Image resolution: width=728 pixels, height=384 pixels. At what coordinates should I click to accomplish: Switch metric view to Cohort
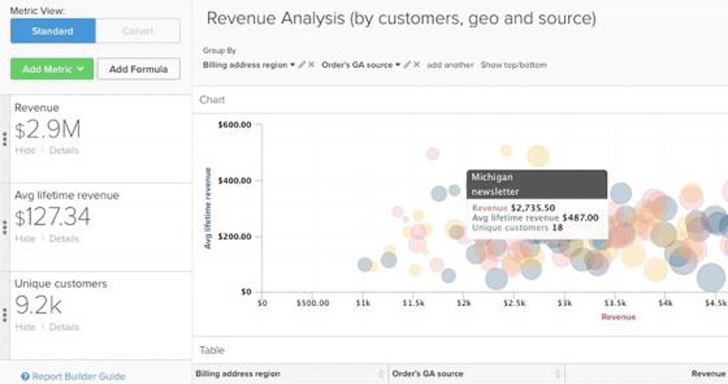tap(138, 31)
